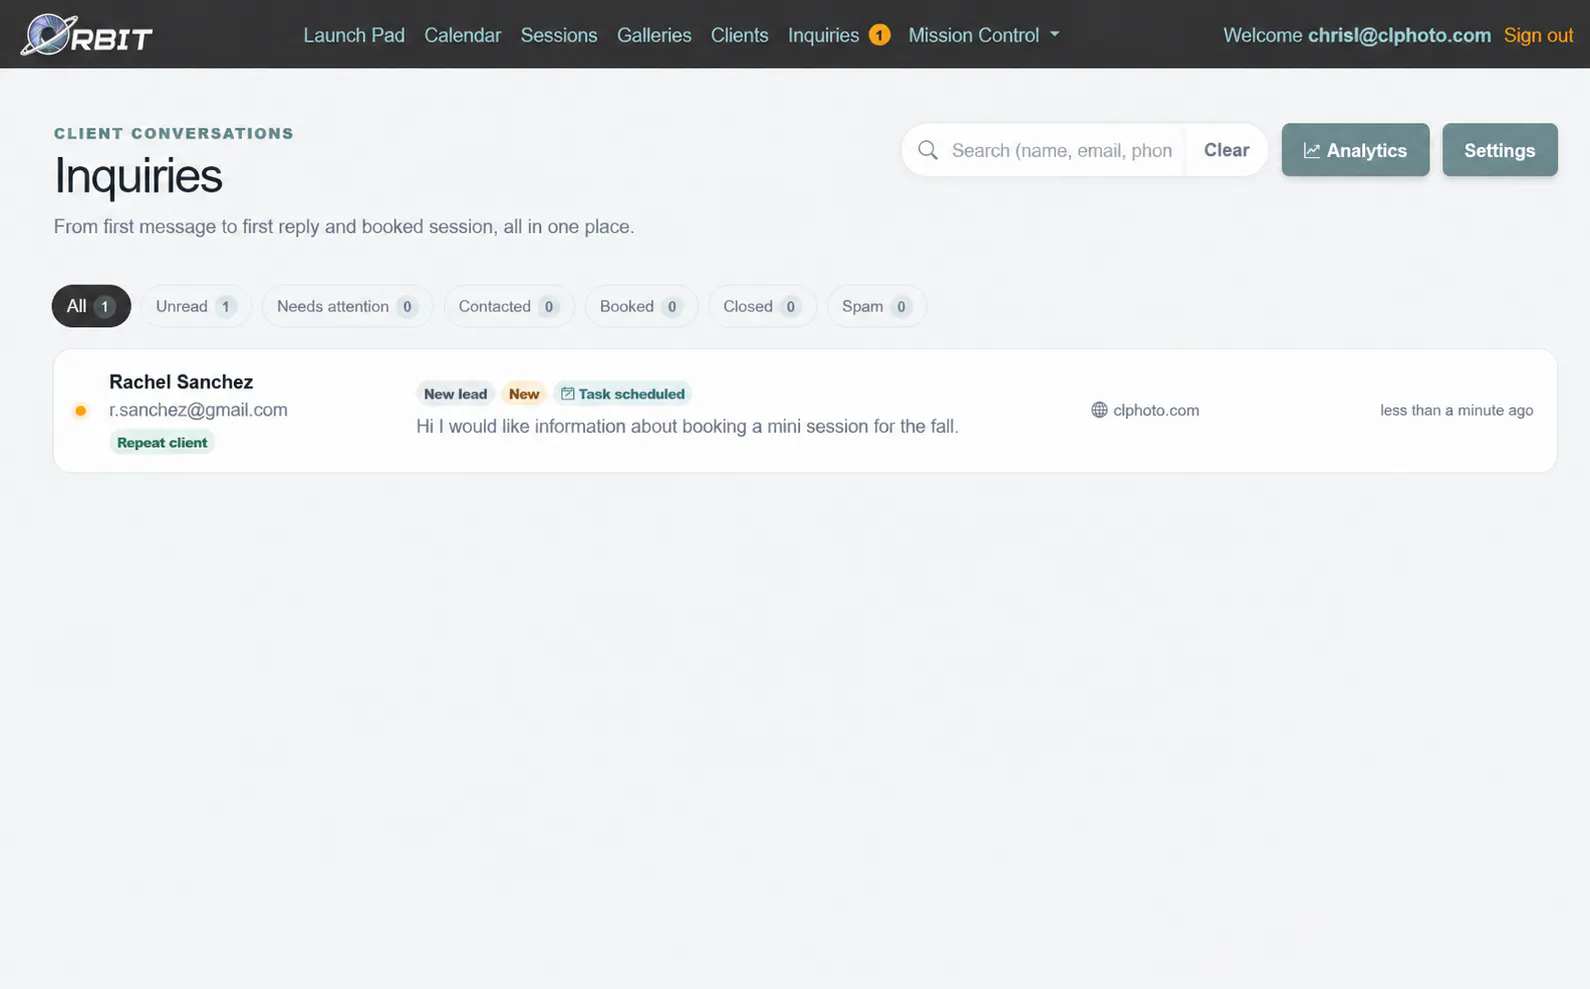The image size is (1590, 989).
Task: Focus the inquiry search input
Action: 1062,150
